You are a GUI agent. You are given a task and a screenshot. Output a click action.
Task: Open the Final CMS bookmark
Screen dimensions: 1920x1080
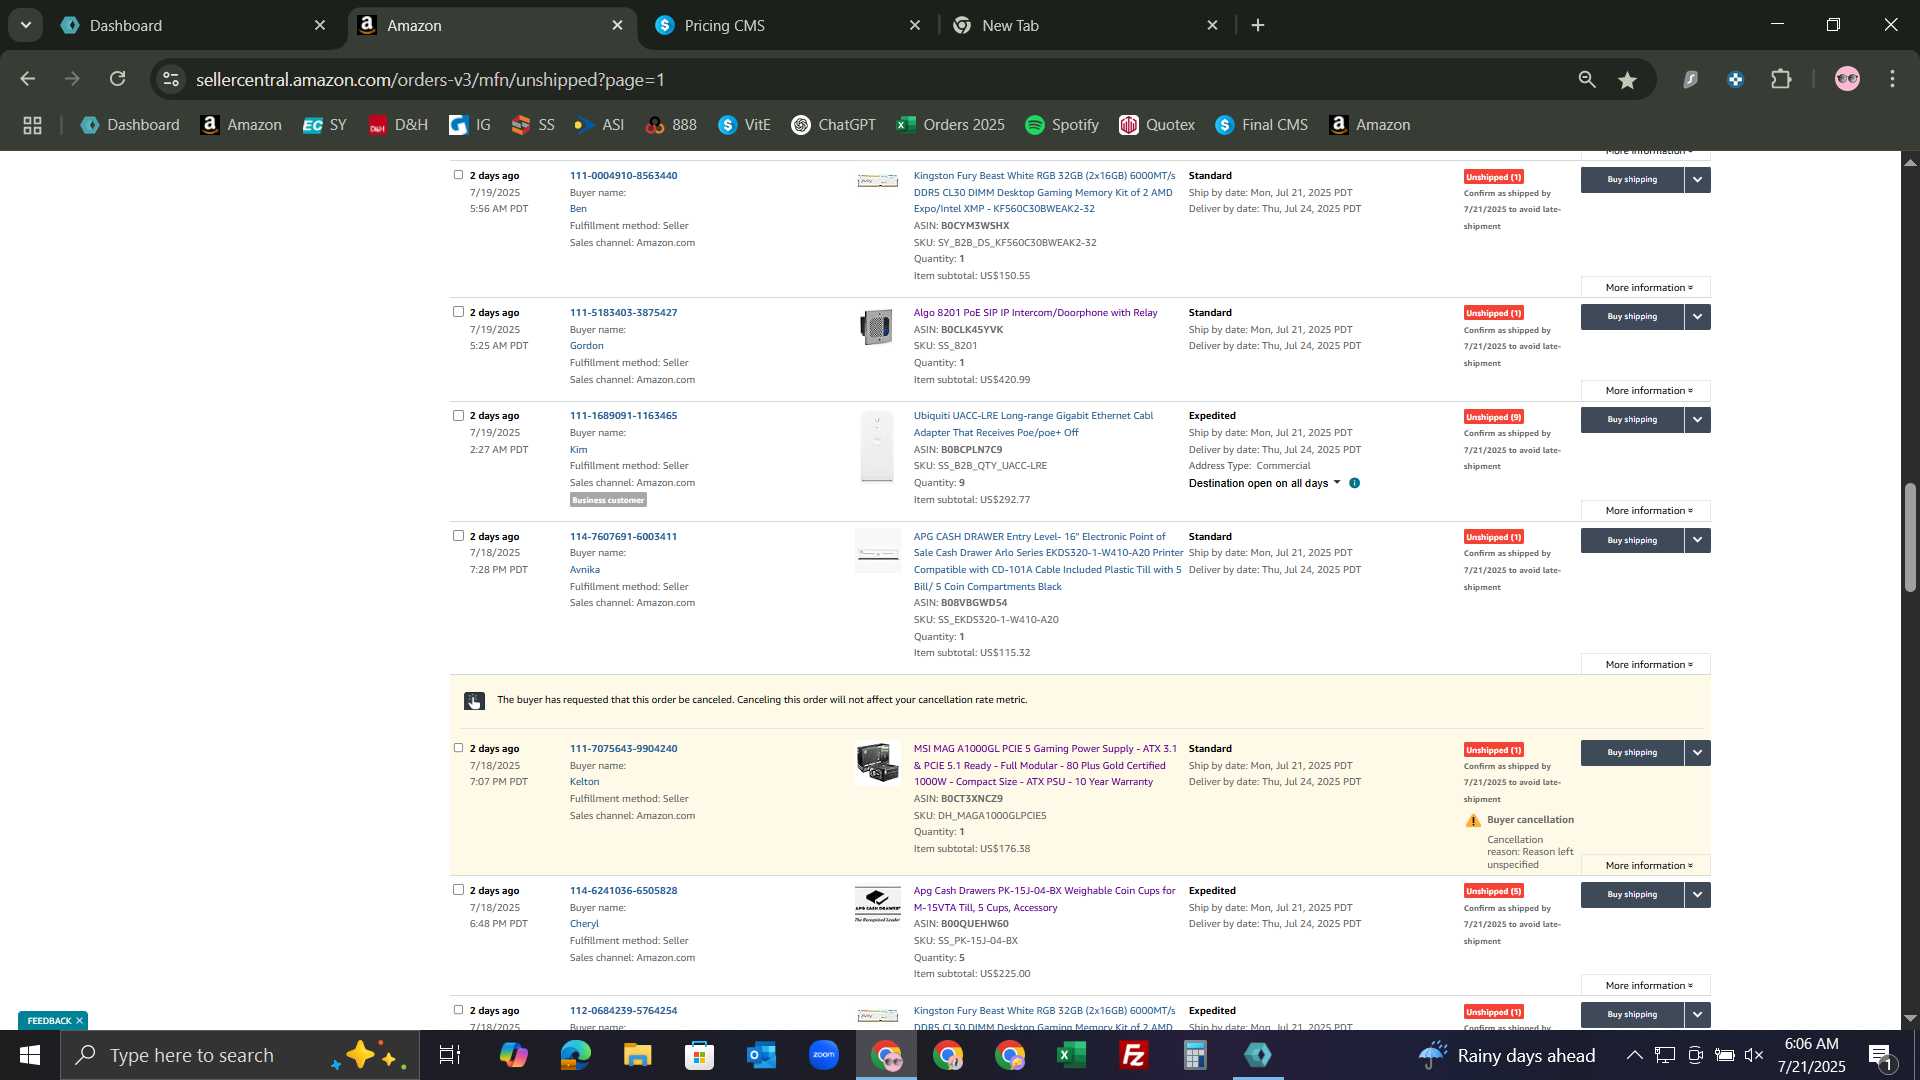(x=1262, y=125)
